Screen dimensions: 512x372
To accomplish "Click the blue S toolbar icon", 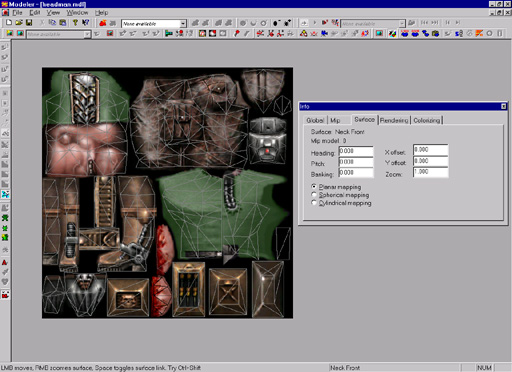I will coord(459,33).
